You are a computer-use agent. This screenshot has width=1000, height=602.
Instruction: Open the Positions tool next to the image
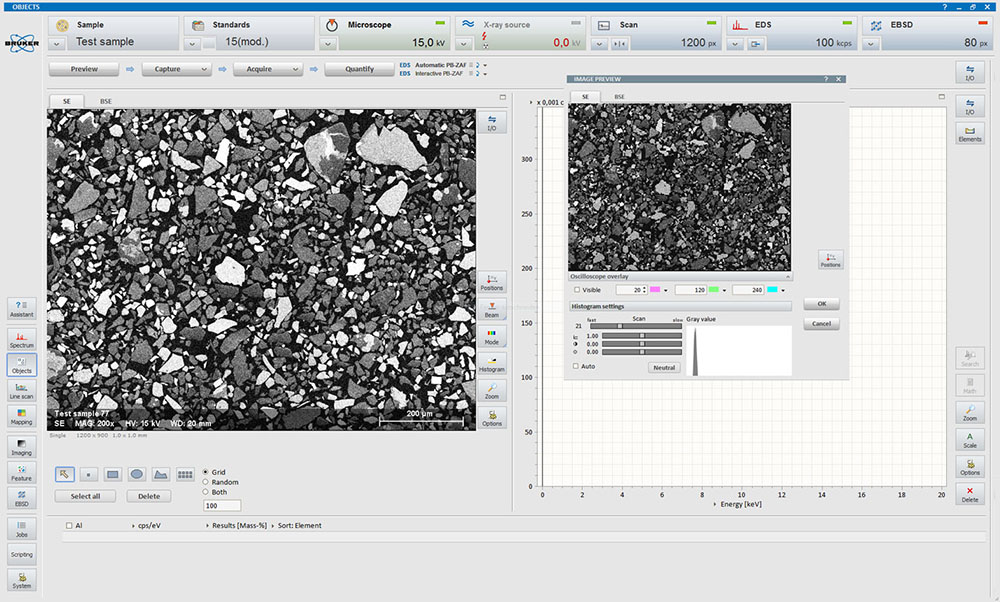(x=491, y=283)
